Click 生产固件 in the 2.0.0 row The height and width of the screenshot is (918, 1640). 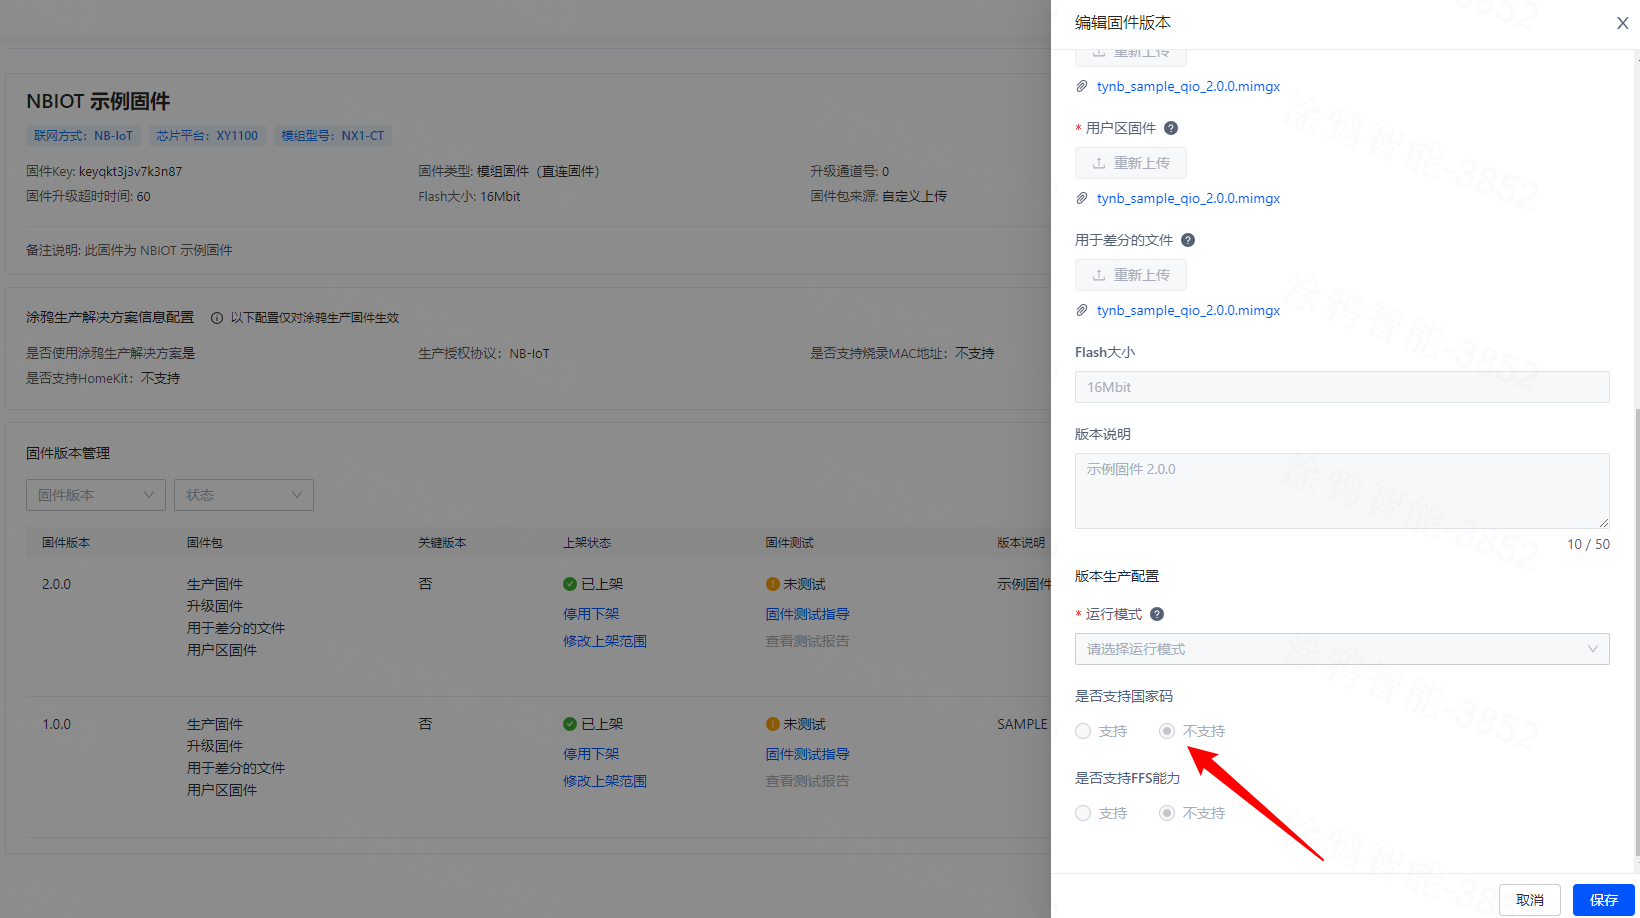pos(215,584)
